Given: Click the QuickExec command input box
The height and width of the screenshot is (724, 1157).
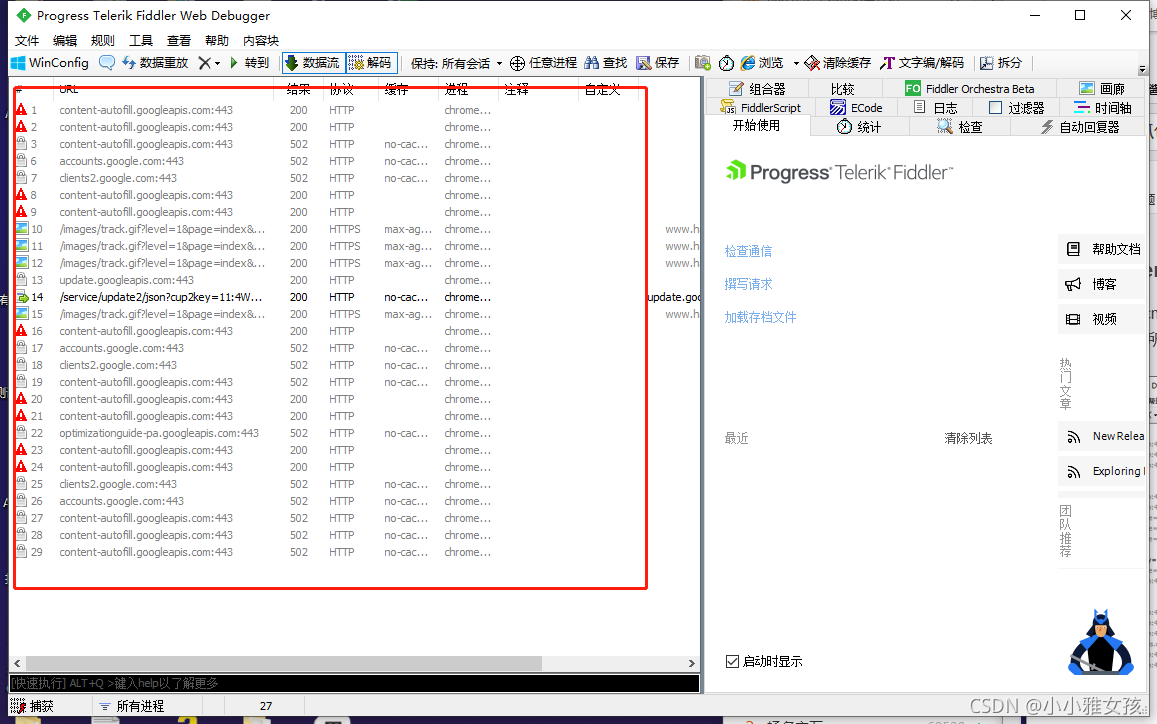Looking at the screenshot, I should point(354,683).
